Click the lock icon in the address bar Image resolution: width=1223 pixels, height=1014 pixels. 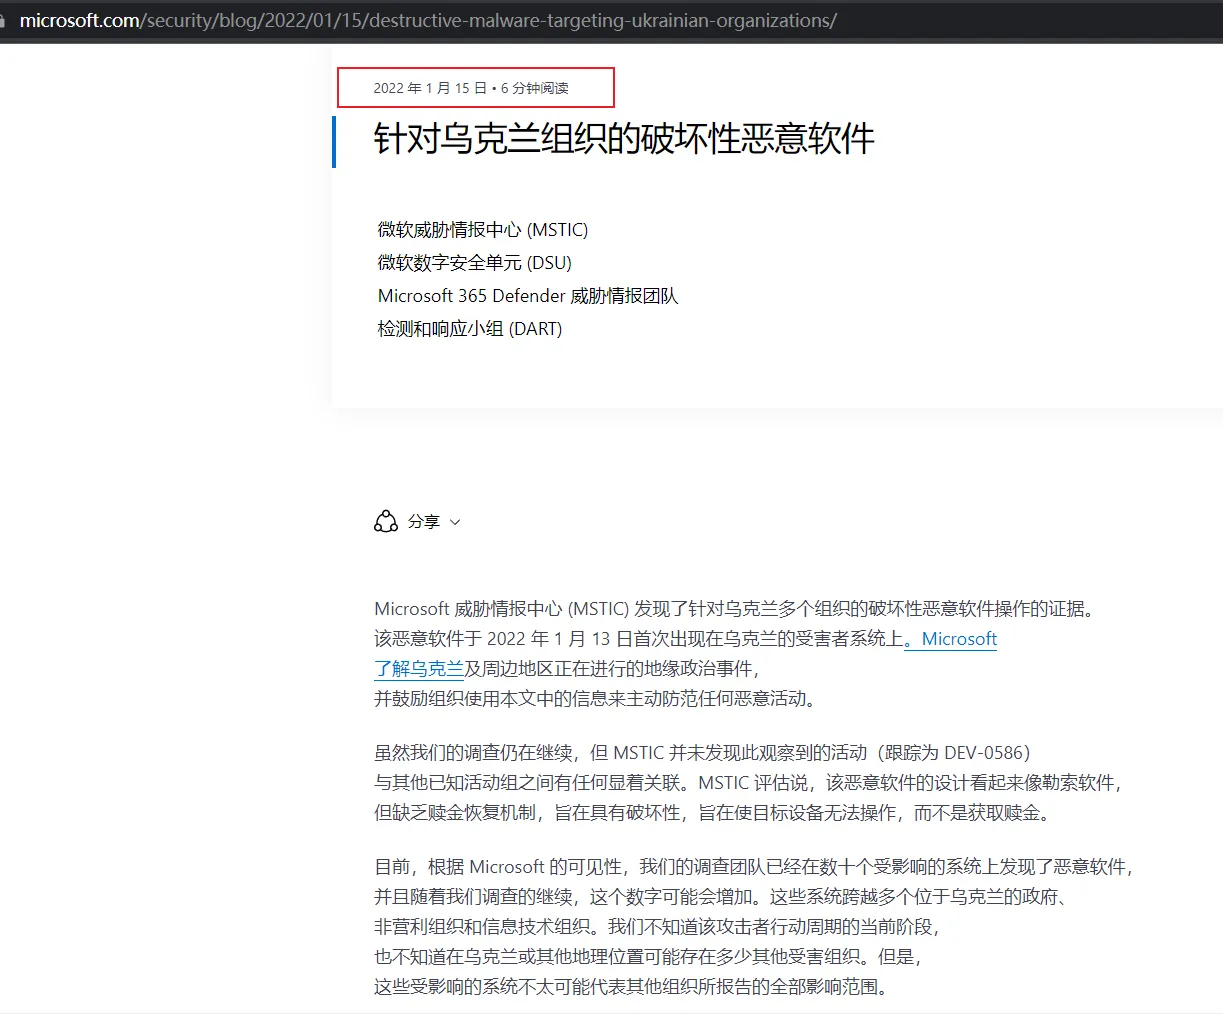(3, 20)
